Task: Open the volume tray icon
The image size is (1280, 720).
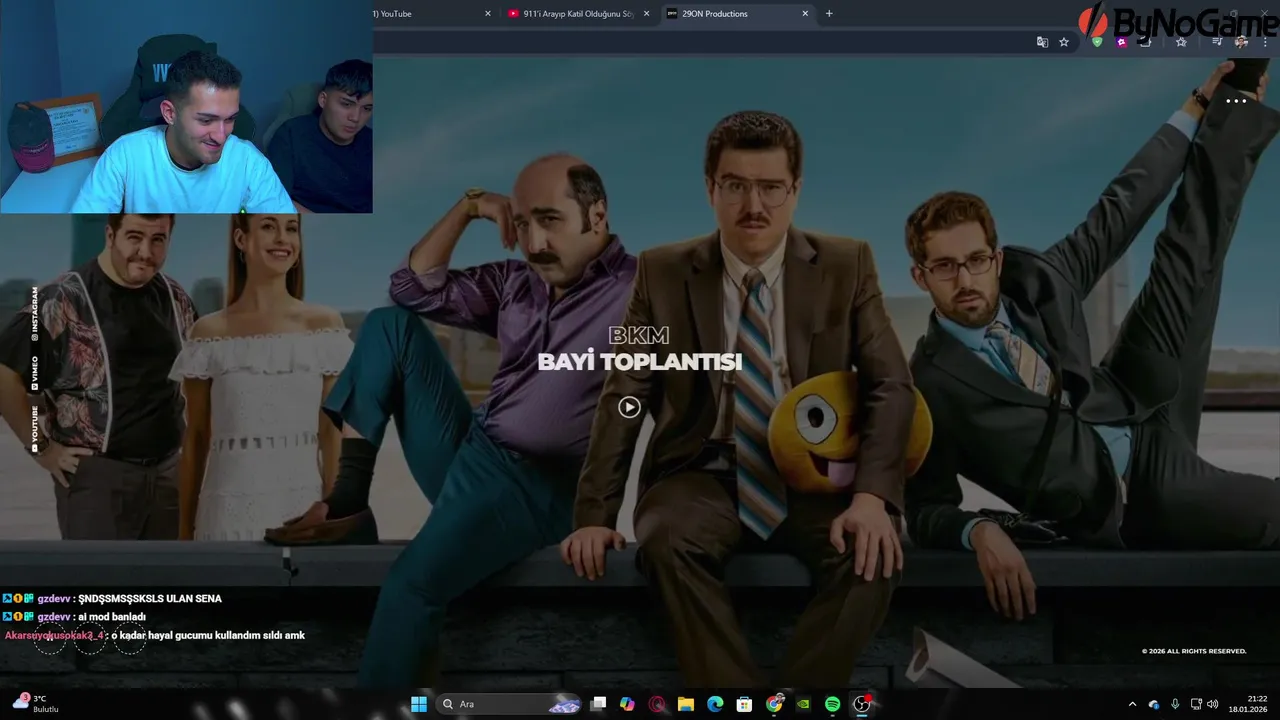Action: pos(1213,704)
